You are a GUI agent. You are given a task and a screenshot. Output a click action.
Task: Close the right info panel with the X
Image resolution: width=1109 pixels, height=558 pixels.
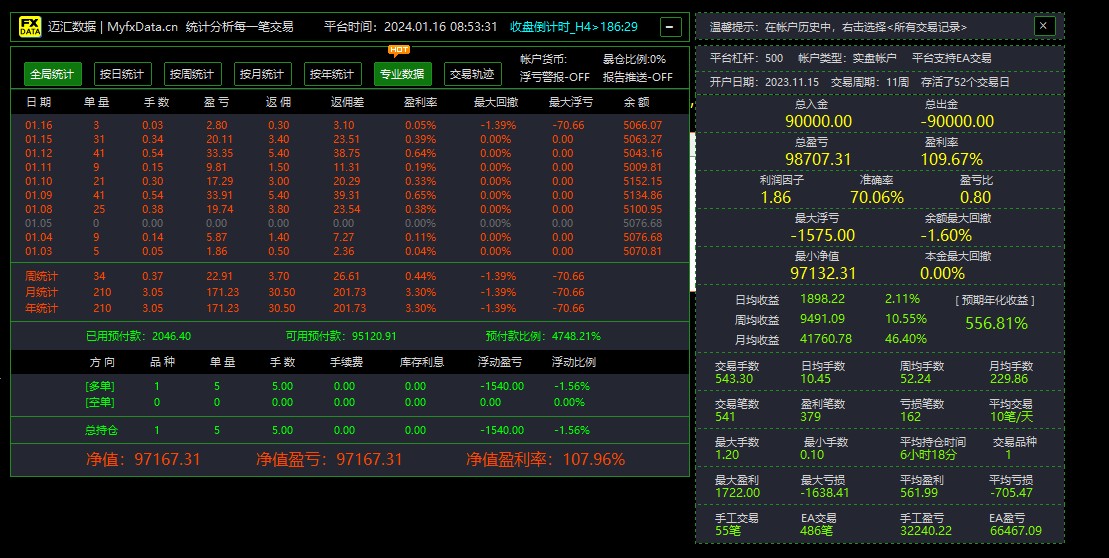pos(1044,26)
